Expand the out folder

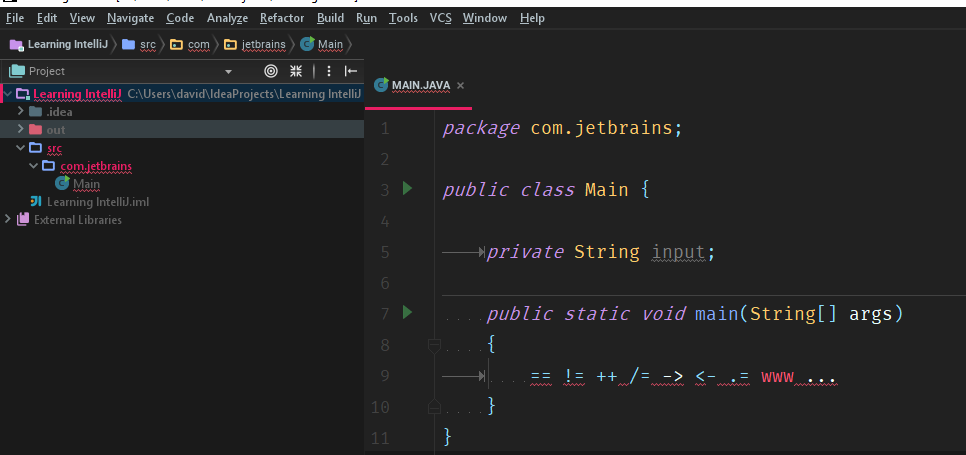point(20,129)
